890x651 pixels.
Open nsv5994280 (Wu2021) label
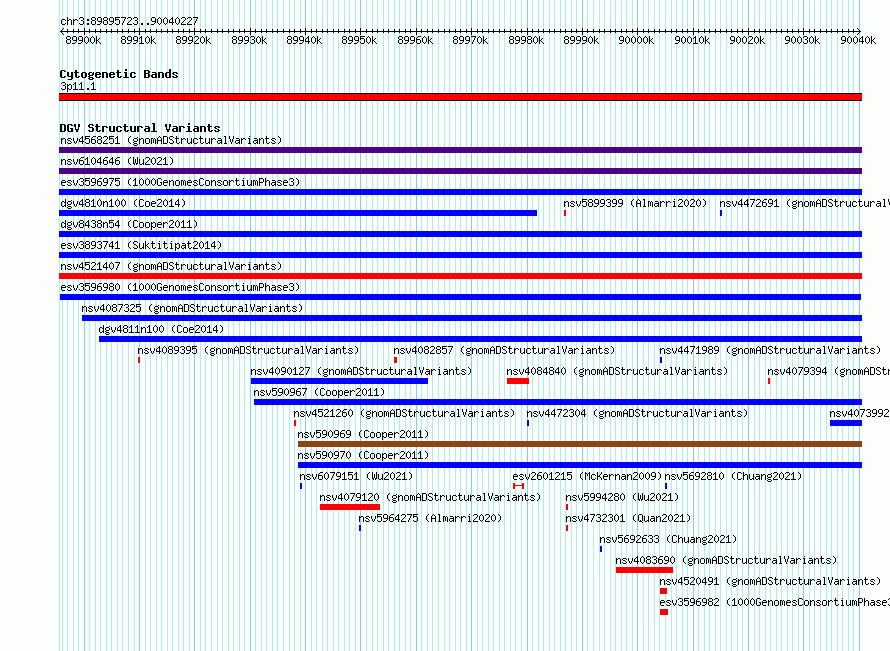[622, 497]
